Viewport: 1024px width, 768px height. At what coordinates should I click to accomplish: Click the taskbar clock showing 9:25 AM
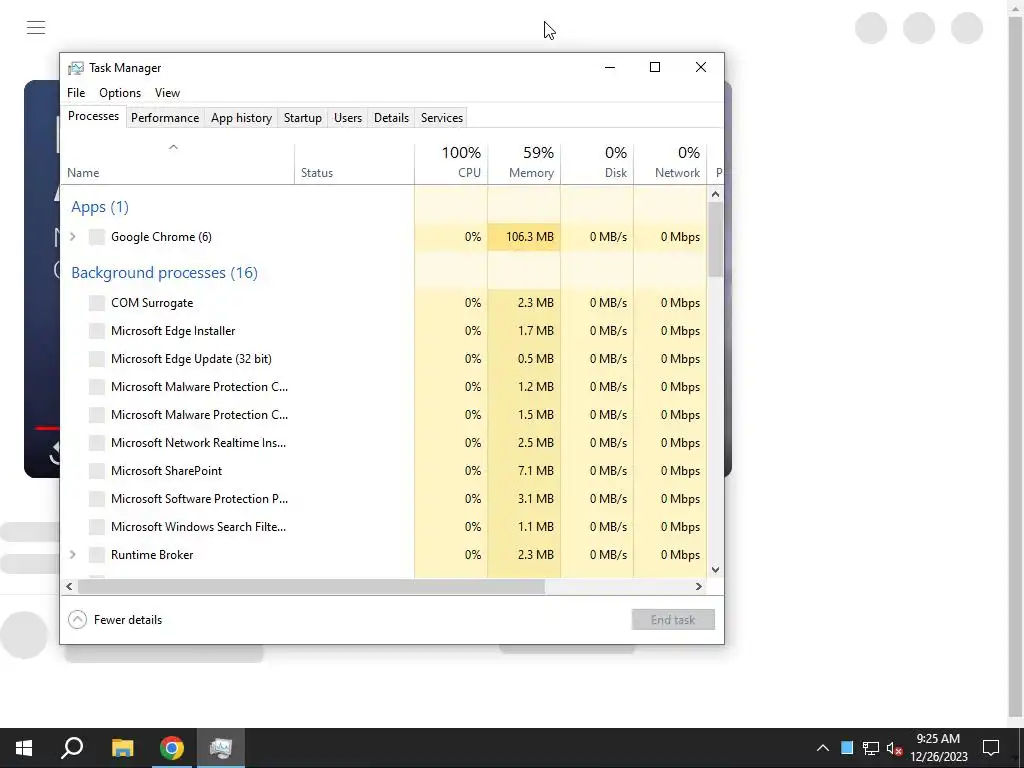click(x=938, y=748)
